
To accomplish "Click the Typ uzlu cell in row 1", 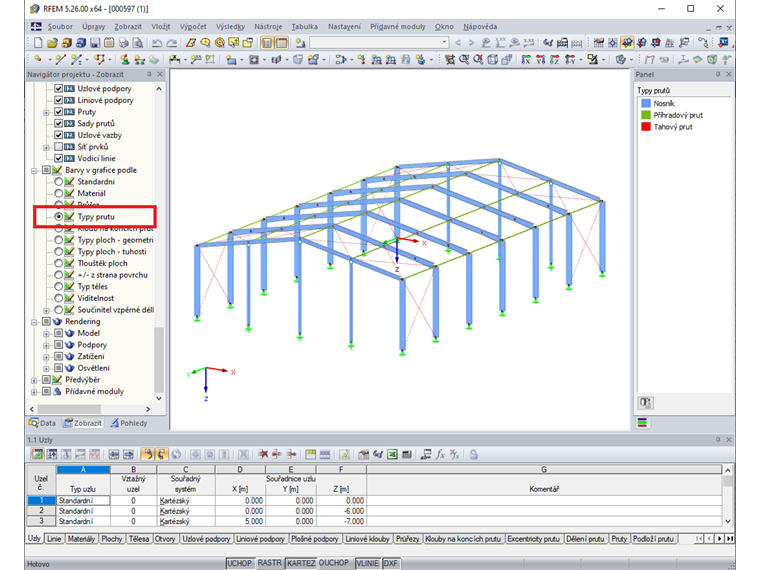I will [83, 501].
